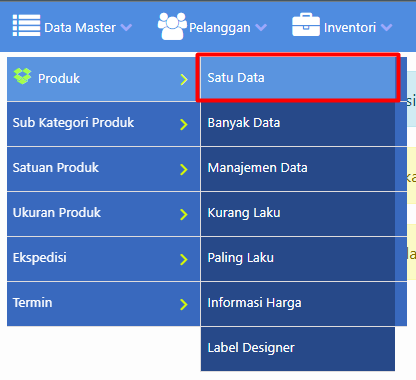Expand the Ekspedisi submenu arrow
The image size is (416, 380).
point(184,259)
